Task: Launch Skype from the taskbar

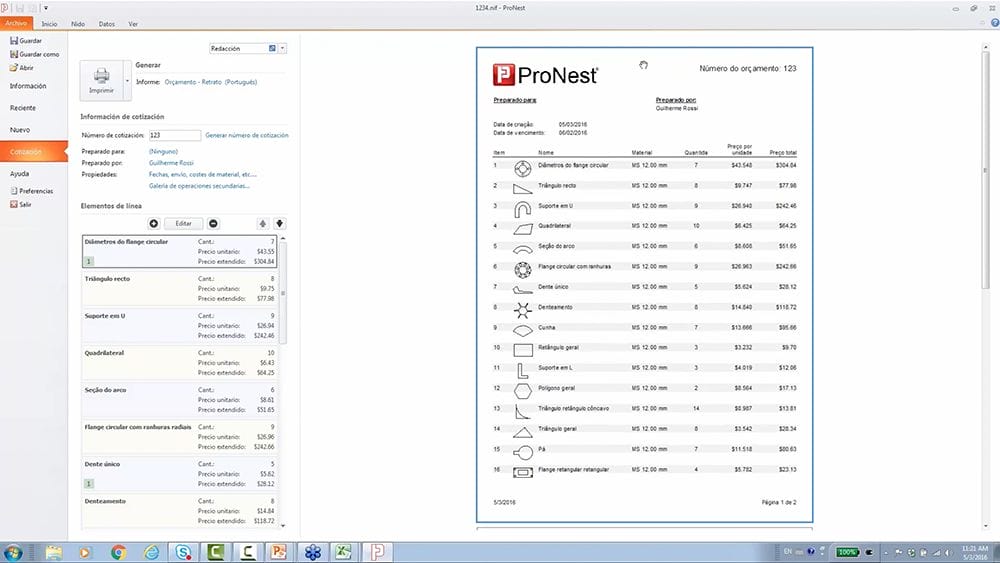Action: [x=183, y=551]
